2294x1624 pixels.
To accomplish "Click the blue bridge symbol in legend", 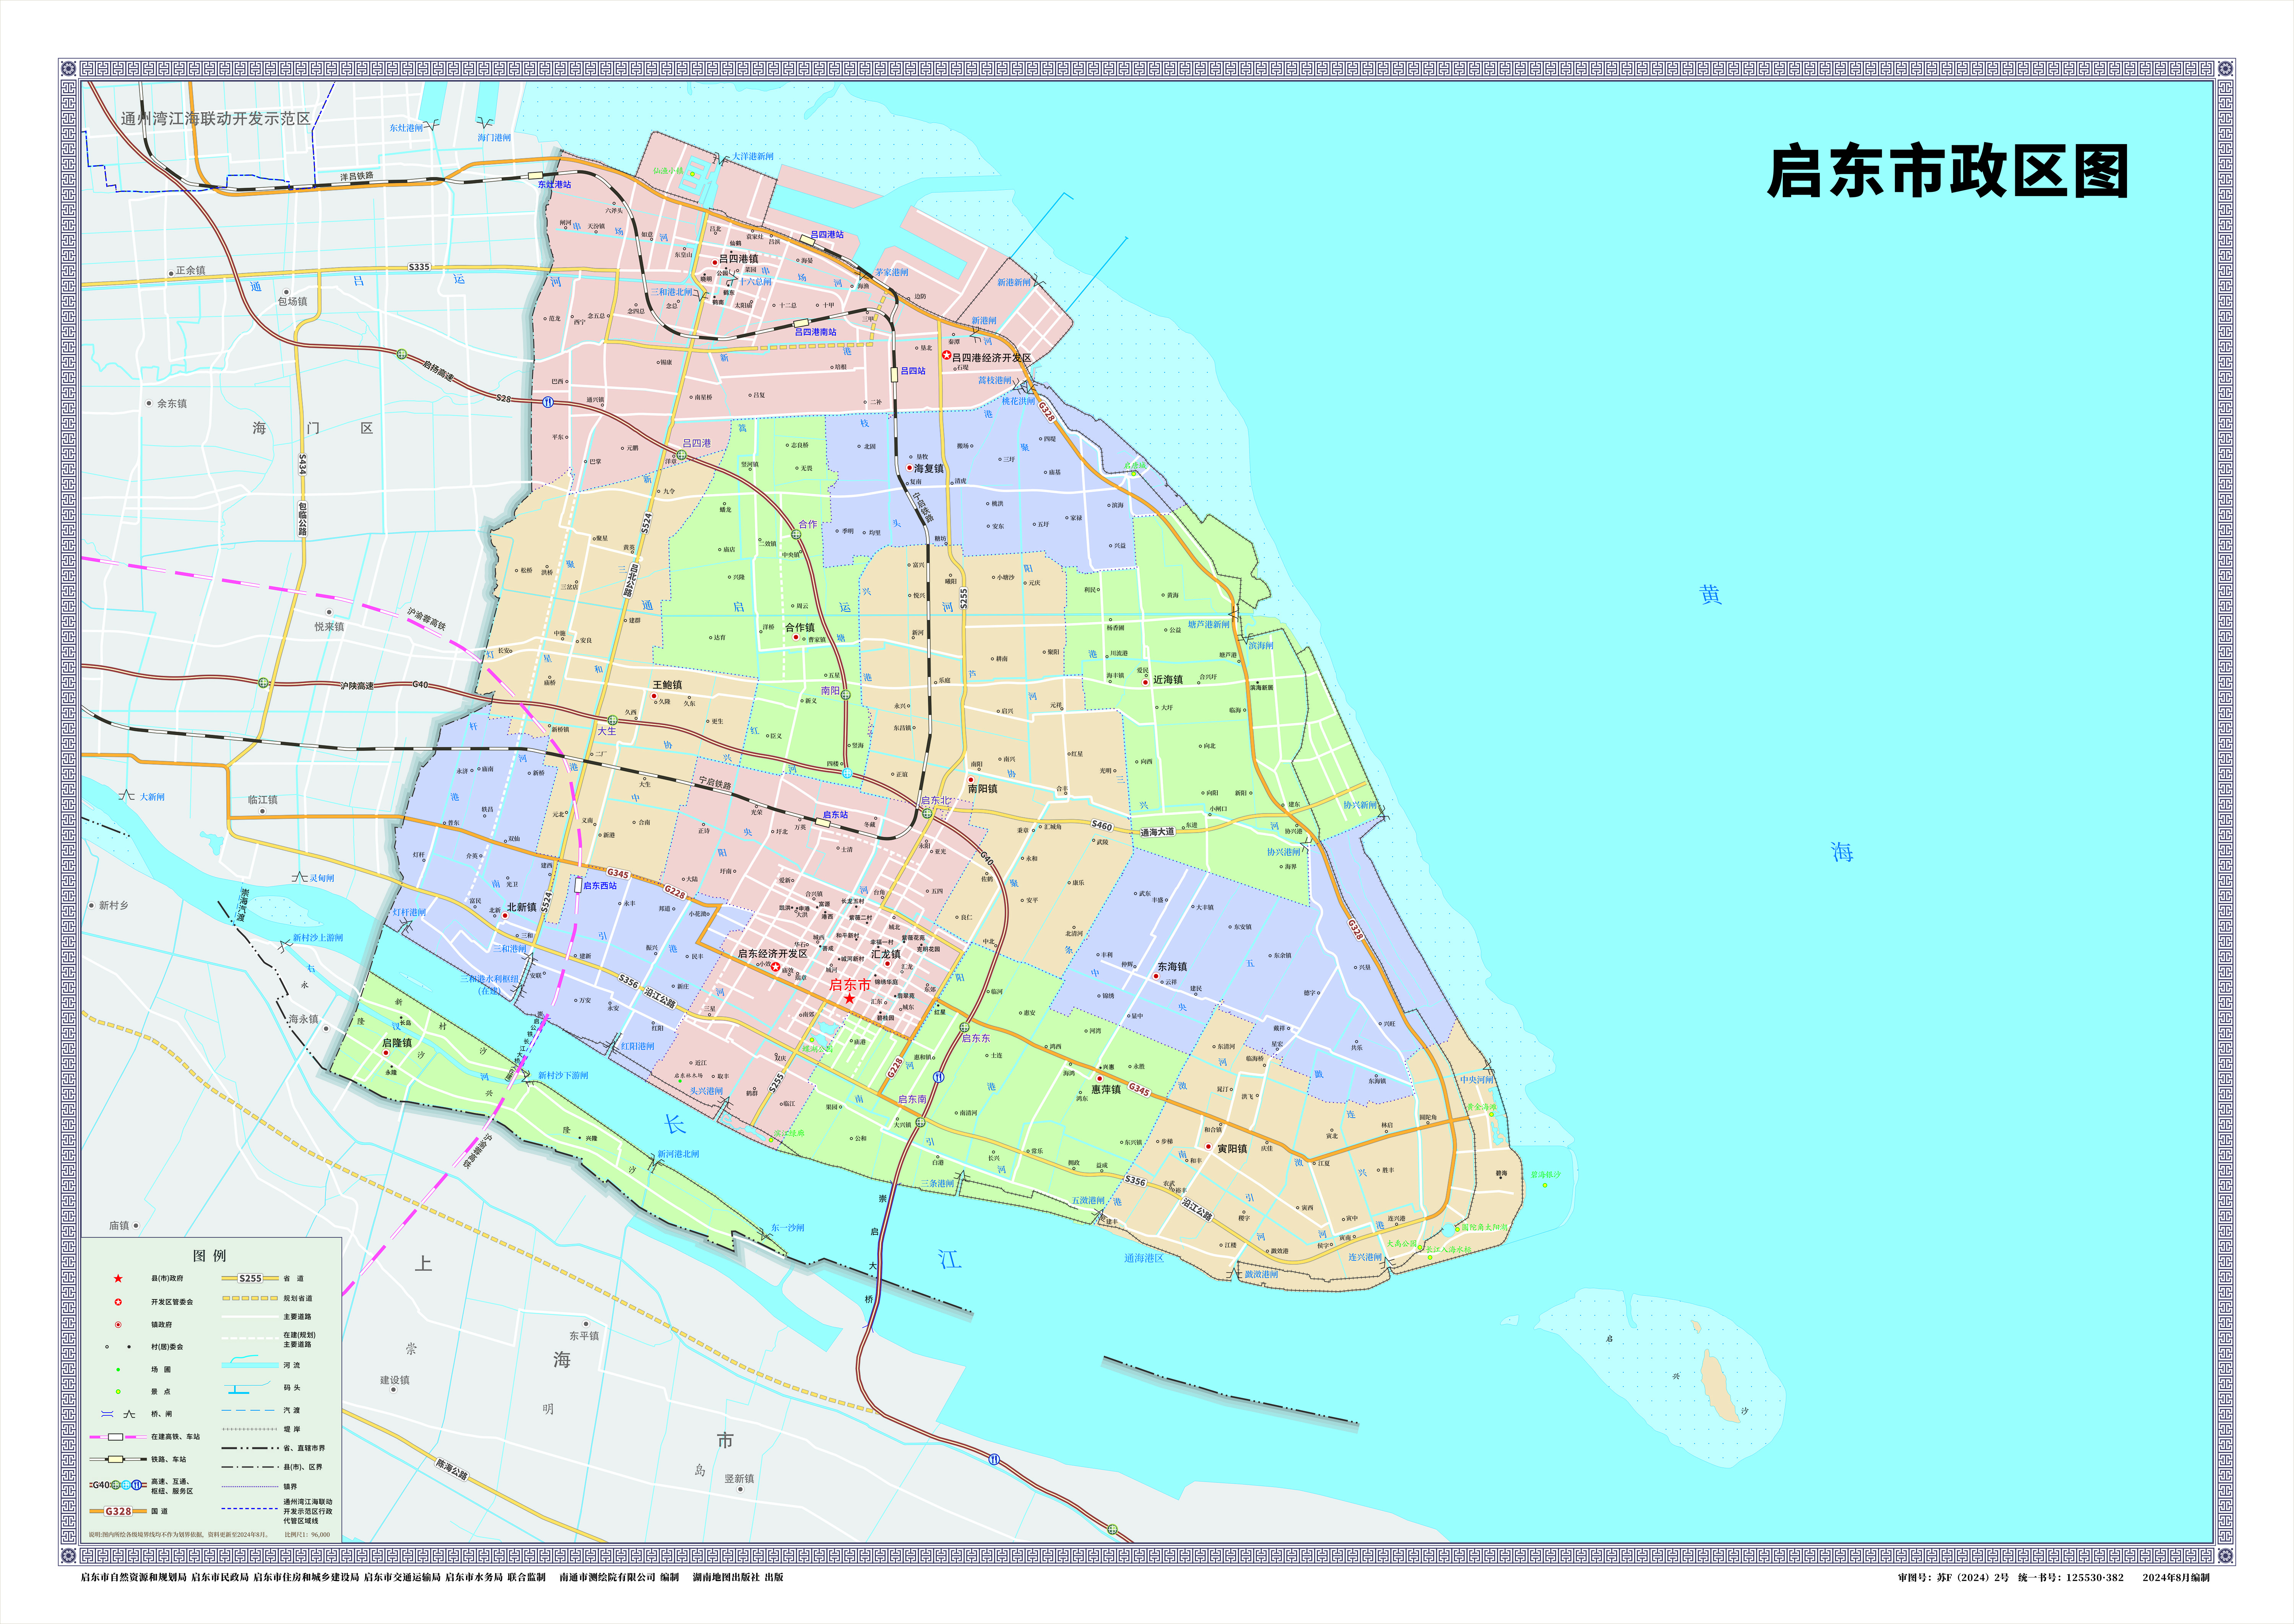I will 107,1414.
